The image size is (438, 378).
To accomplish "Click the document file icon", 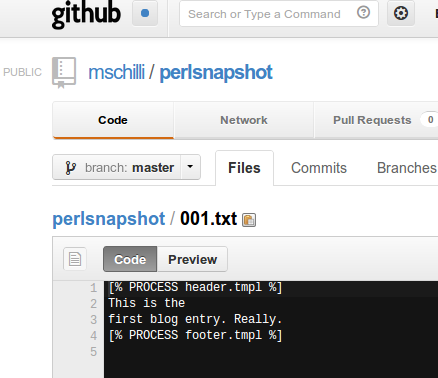I will (75, 259).
